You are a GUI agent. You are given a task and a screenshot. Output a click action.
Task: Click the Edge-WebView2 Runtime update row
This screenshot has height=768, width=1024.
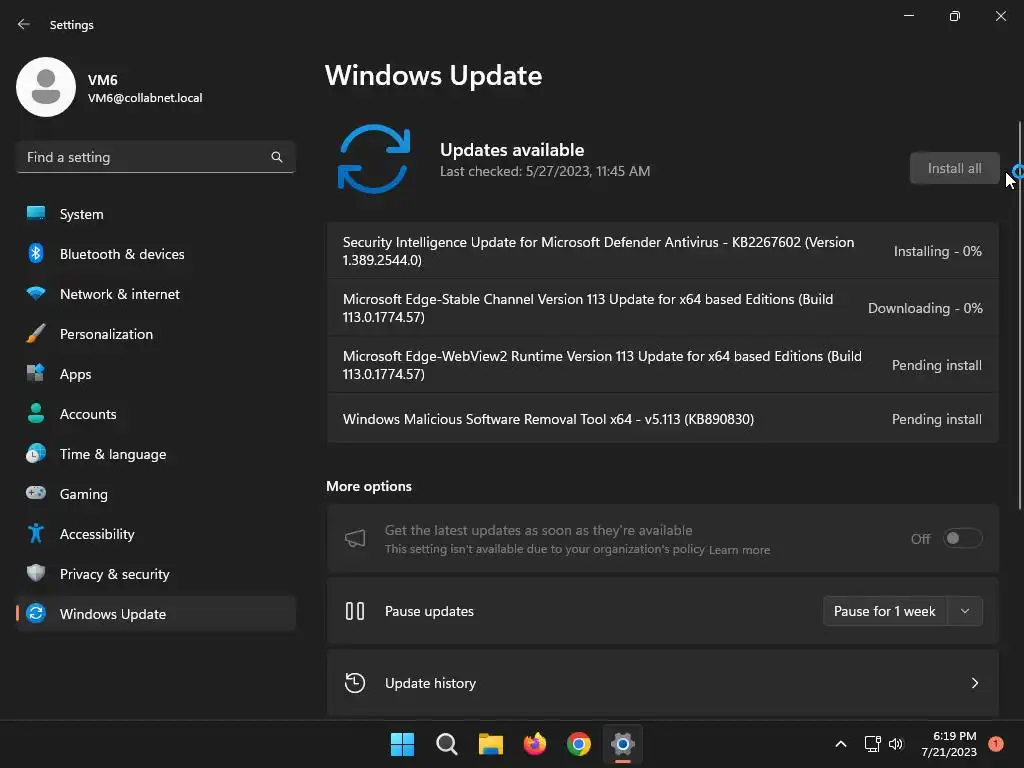[x=663, y=364]
